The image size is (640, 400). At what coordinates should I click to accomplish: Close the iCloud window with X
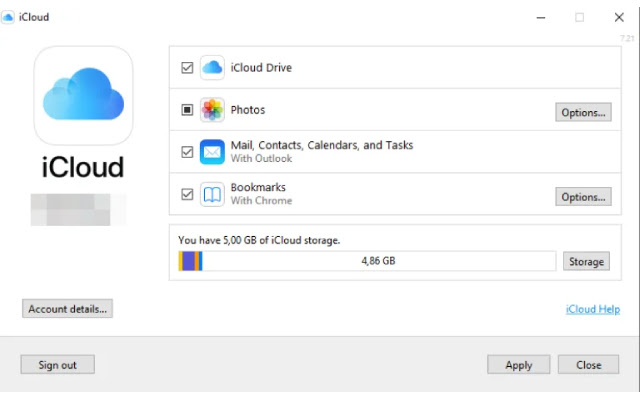point(619,18)
